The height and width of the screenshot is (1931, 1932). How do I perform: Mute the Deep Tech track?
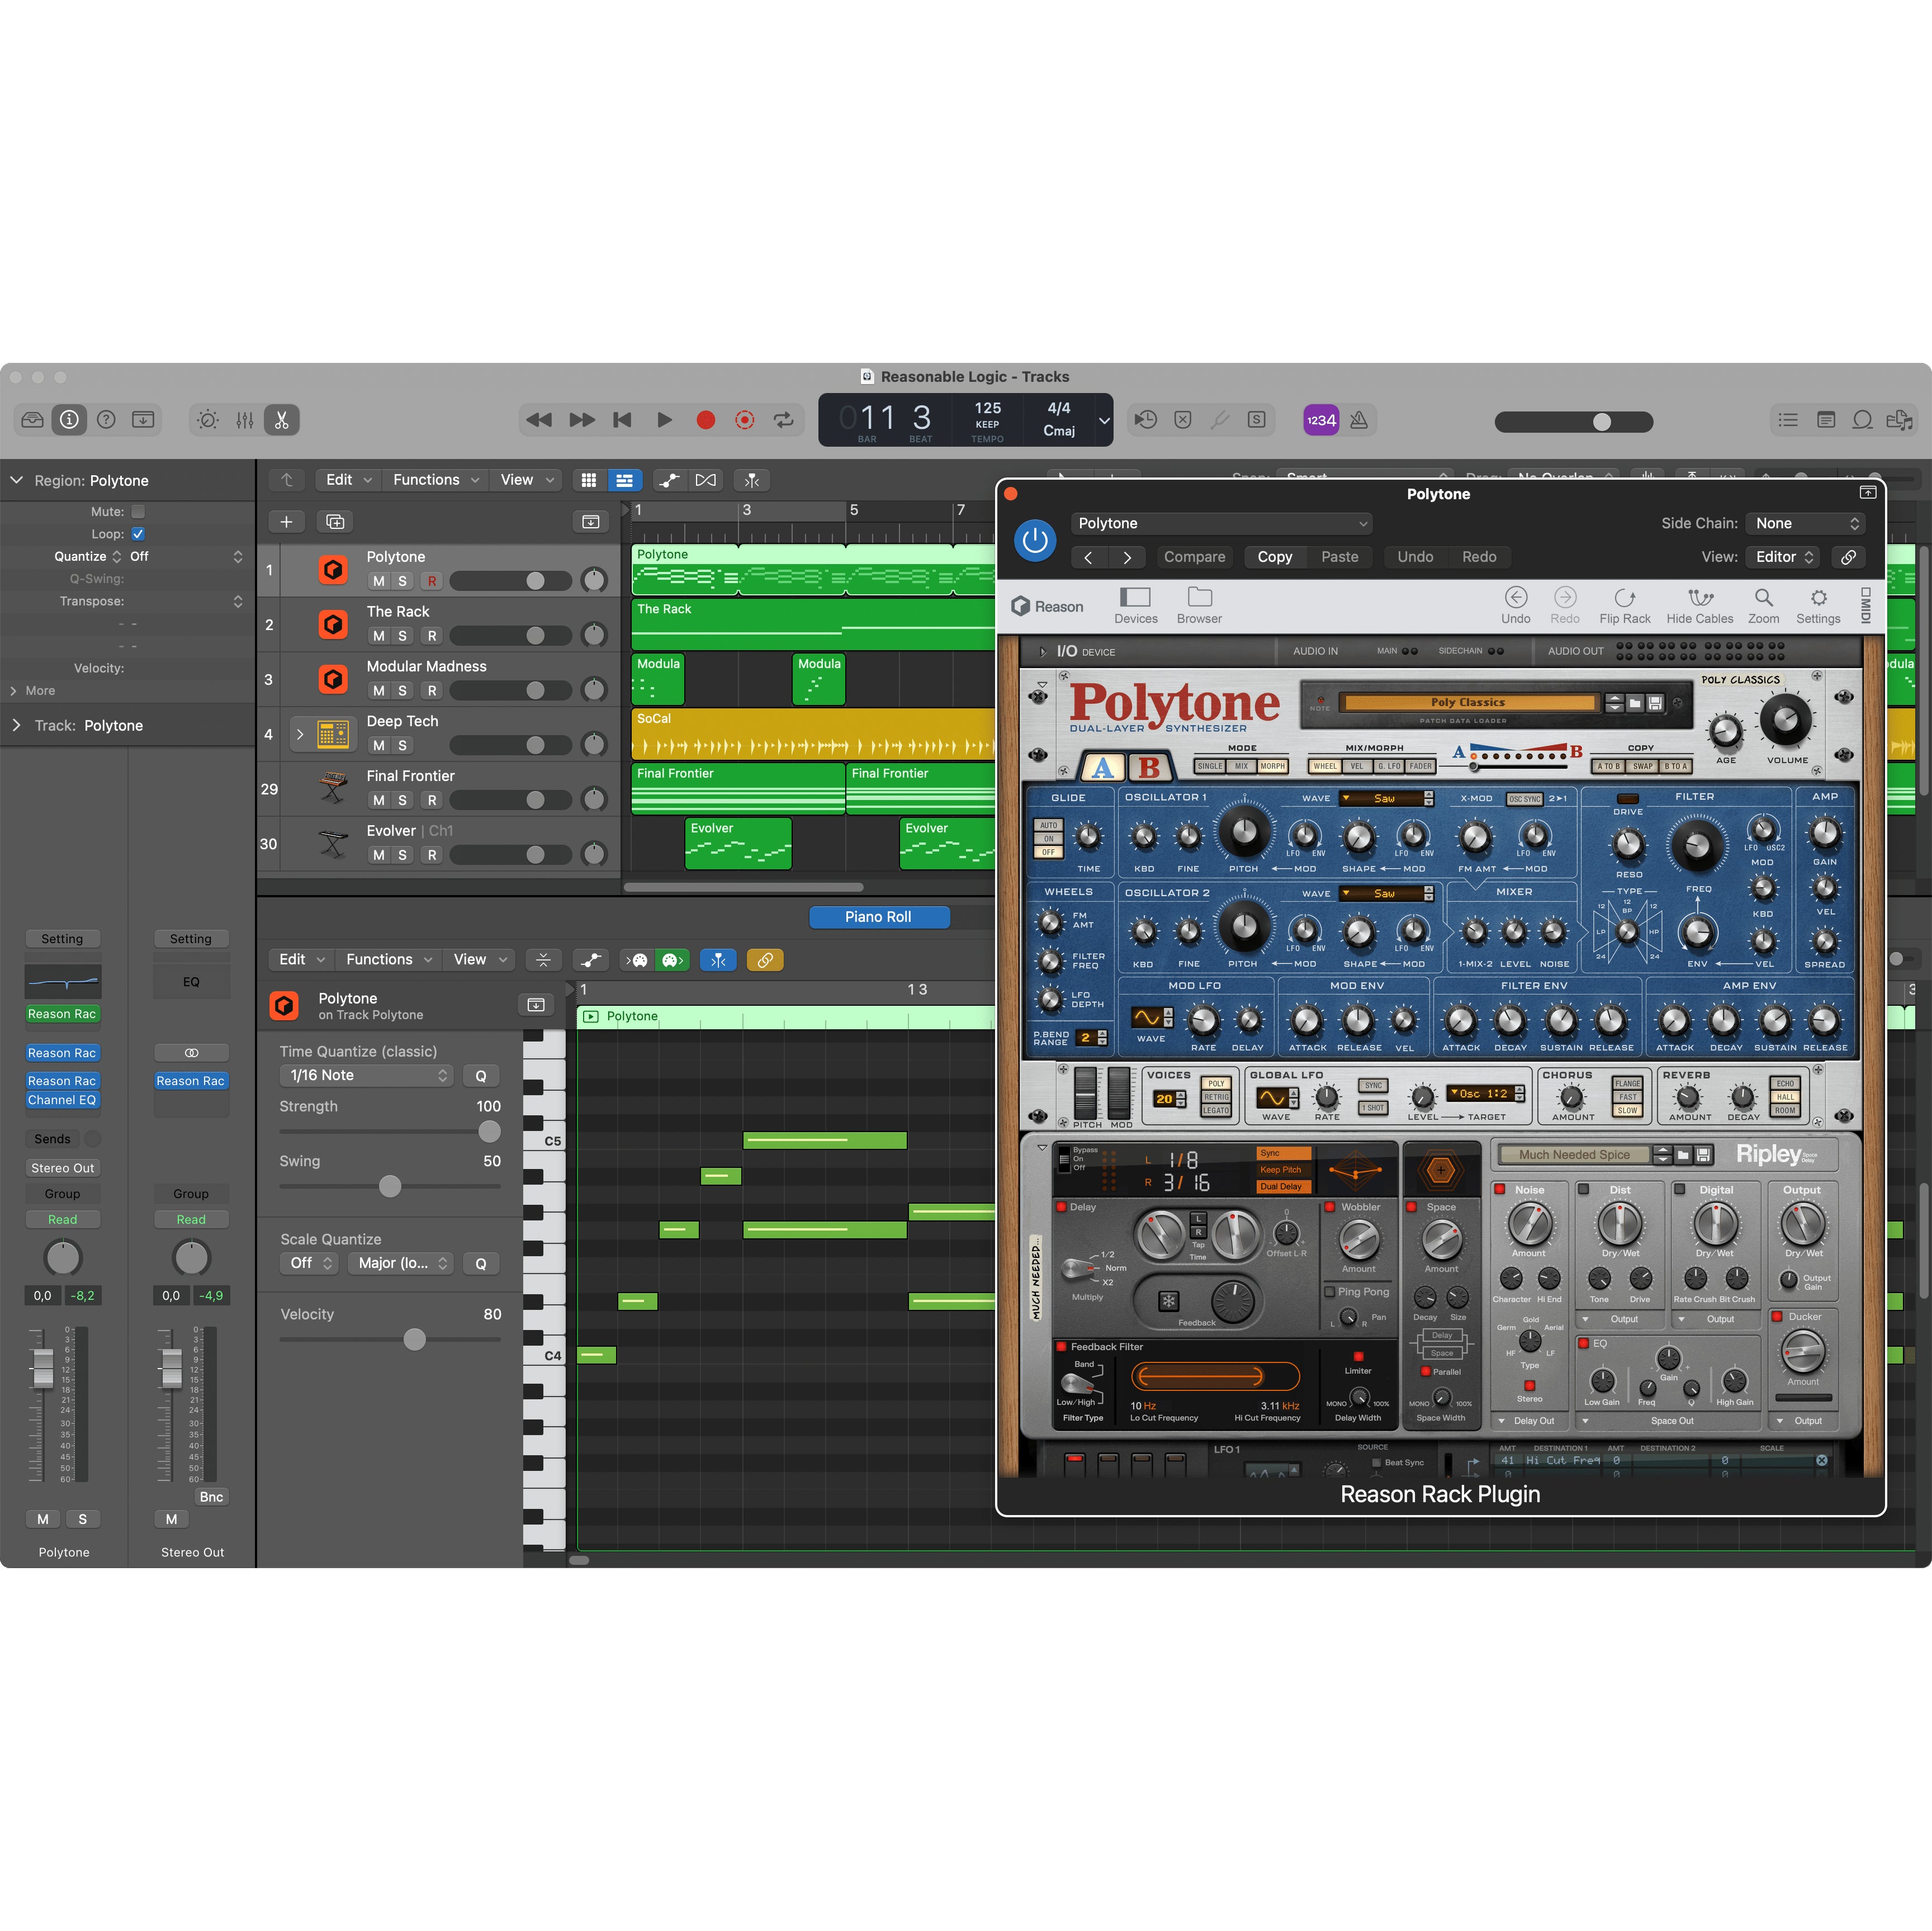[x=378, y=745]
